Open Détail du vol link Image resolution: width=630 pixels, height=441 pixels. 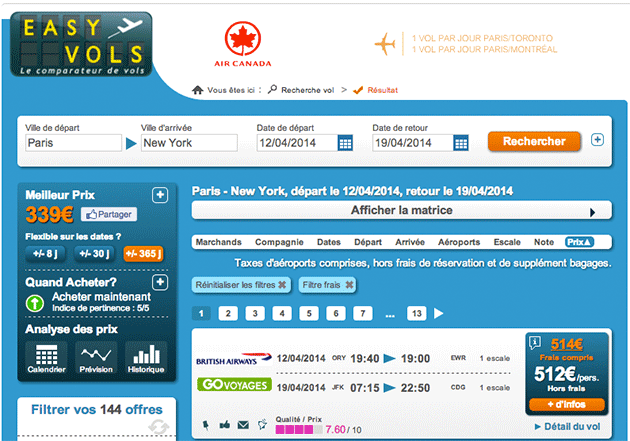568,427
